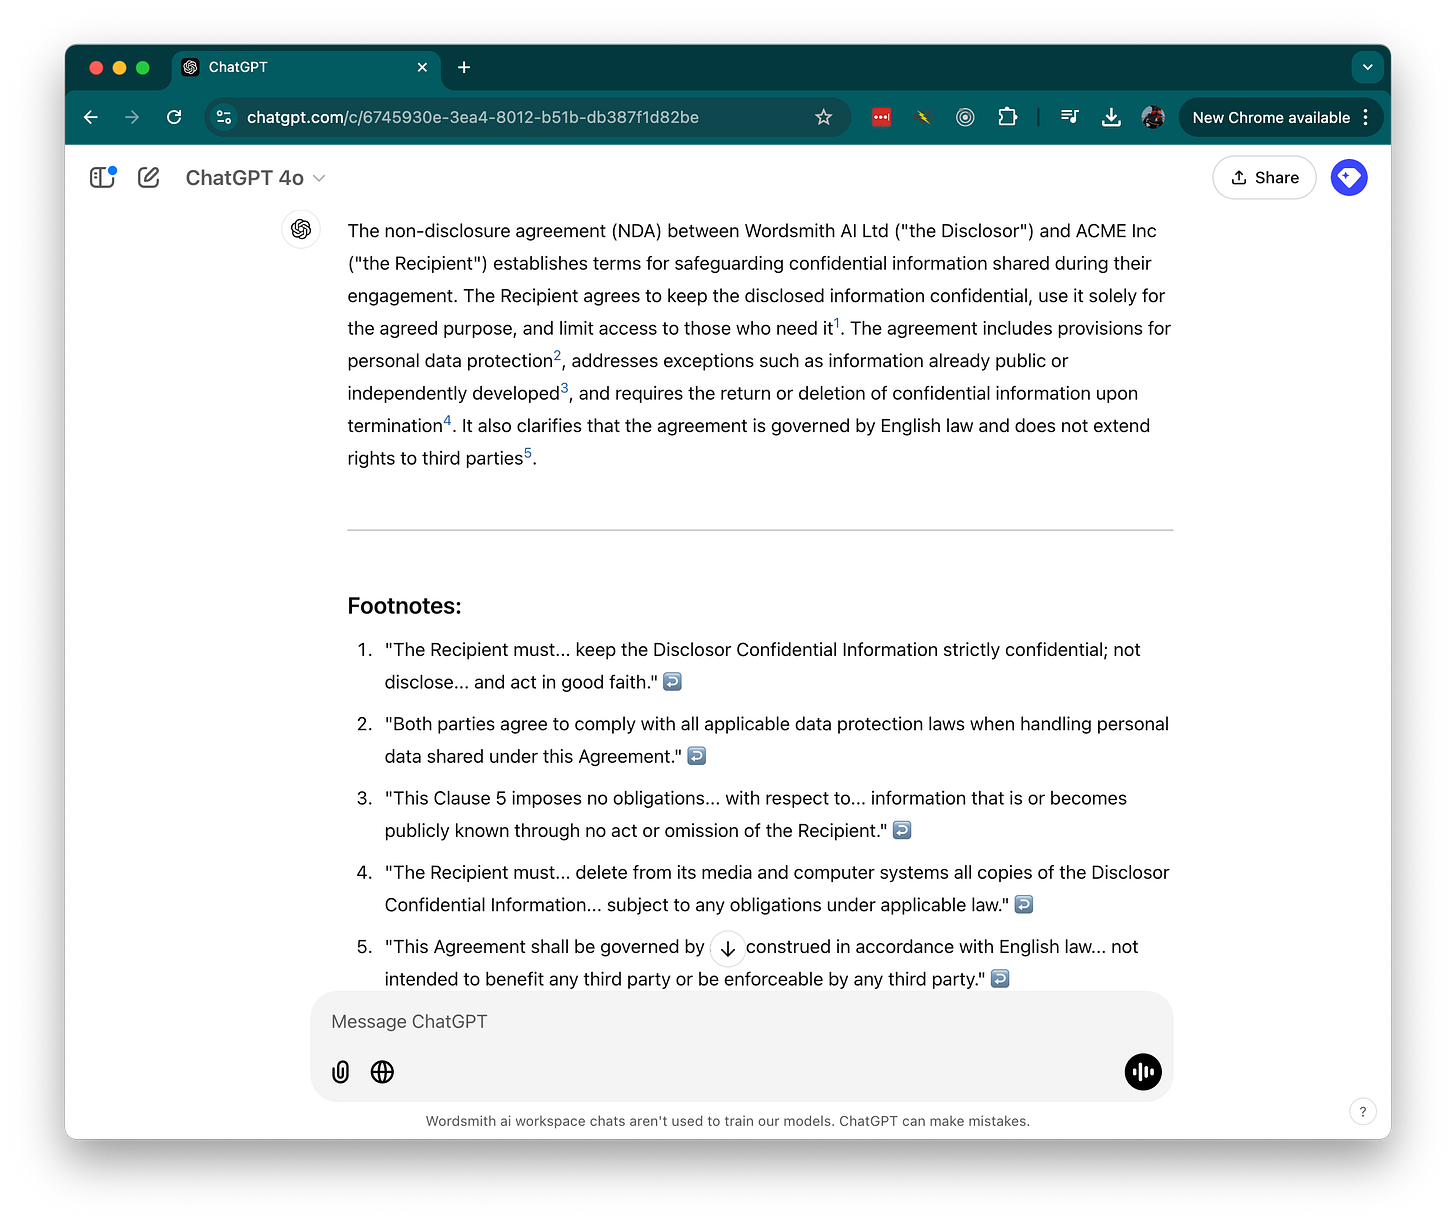Image resolution: width=1456 pixels, height=1225 pixels.
Task: Start voice mode with the waveform icon
Action: [x=1142, y=1071]
